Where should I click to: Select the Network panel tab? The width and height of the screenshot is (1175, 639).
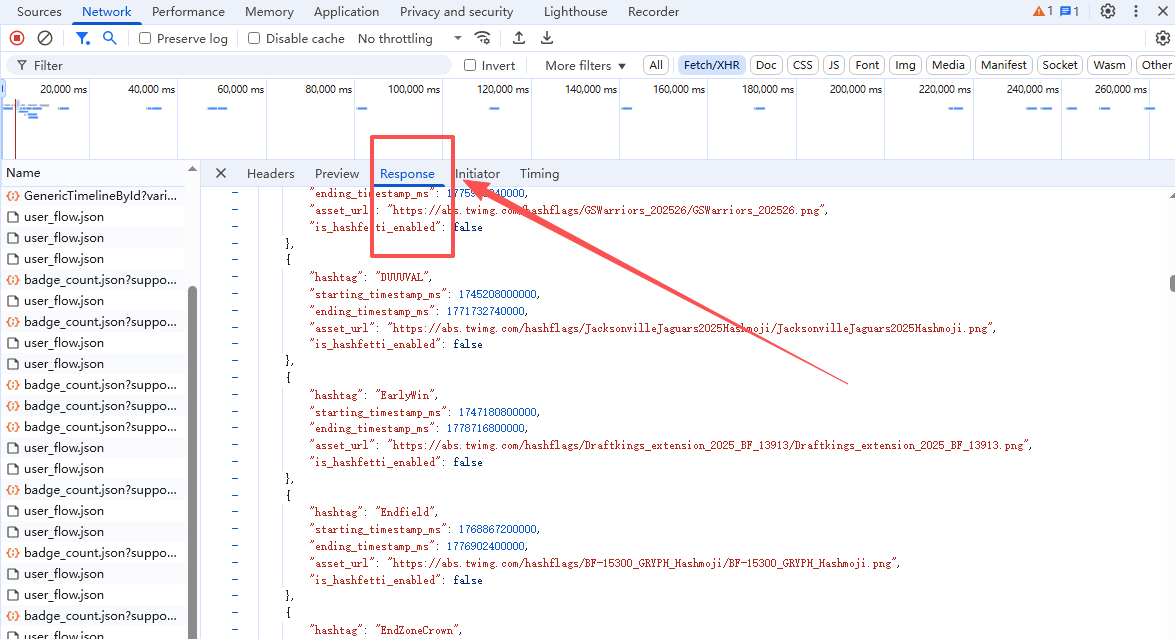point(106,11)
